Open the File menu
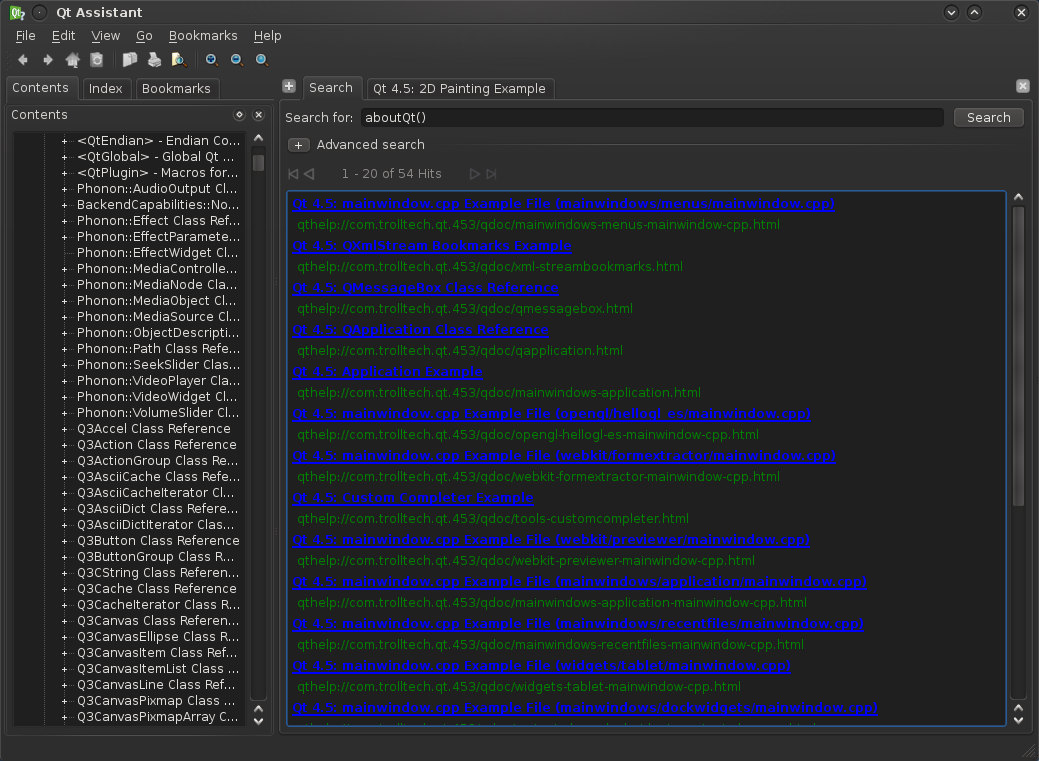The height and width of the screenshot is (761, 1039). pos(26,36)
